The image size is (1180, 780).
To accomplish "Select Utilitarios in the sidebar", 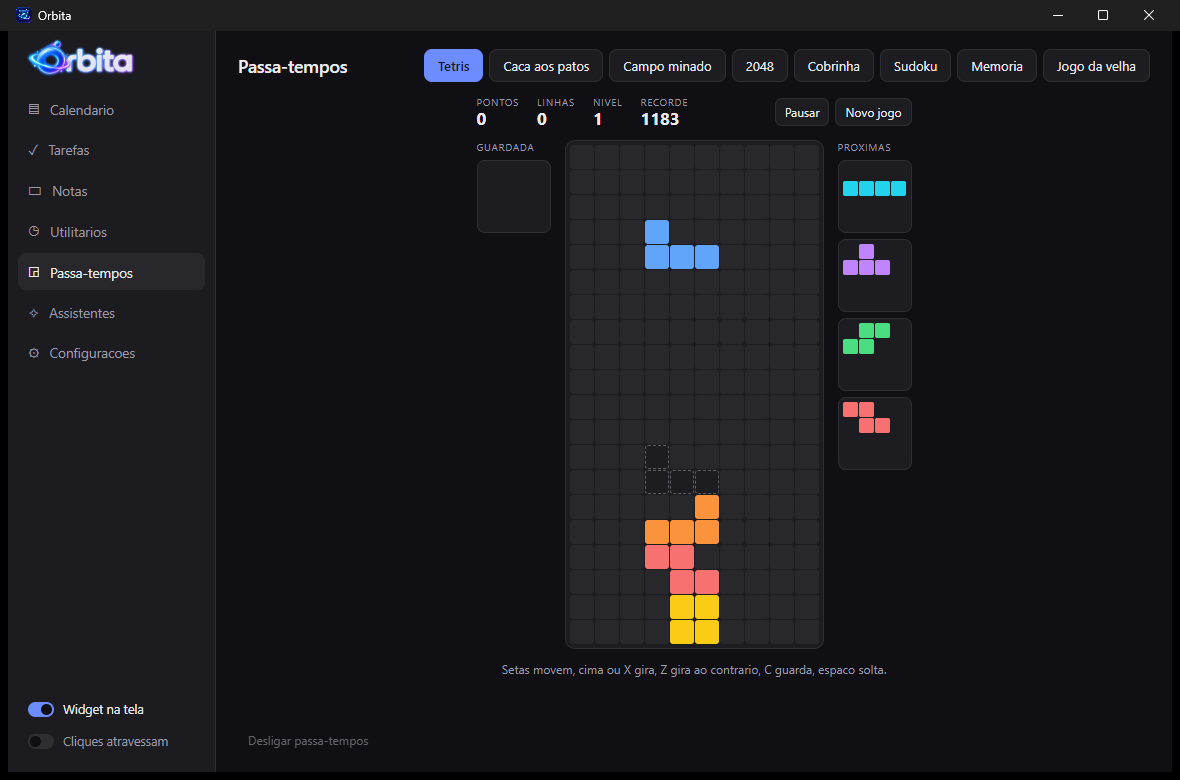I will pos(111,232).
